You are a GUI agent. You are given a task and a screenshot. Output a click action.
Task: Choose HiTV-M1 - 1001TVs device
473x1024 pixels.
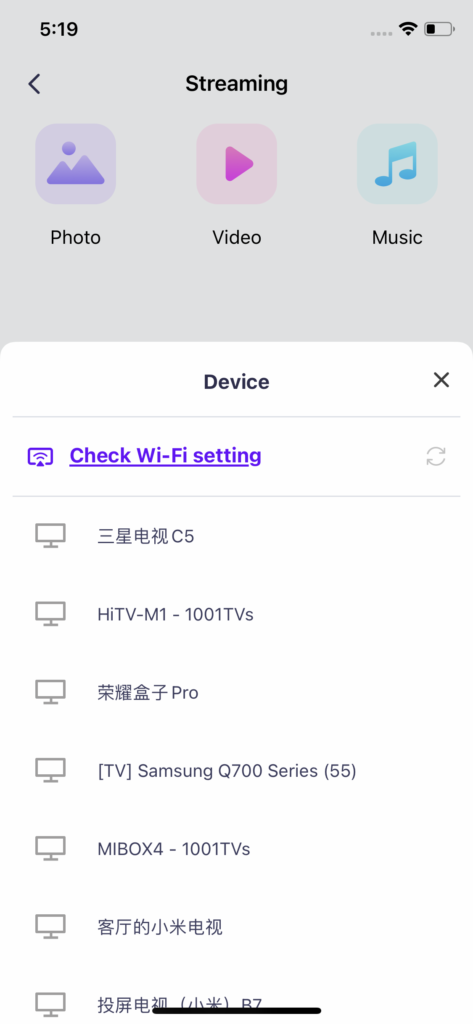(236, 614)
